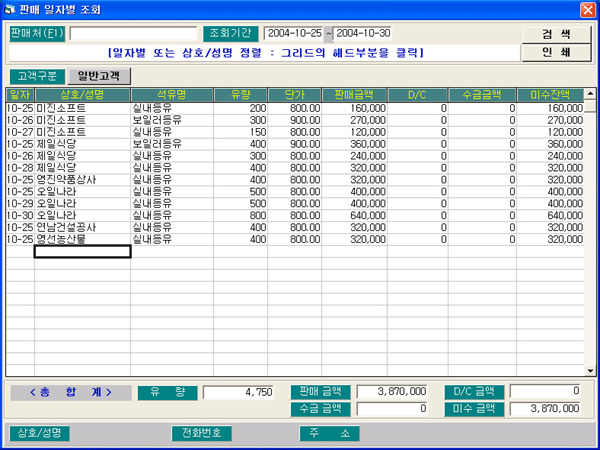Click the 일반고객 customer type button
The image size is (600, 450).
(x=99, y=77)
